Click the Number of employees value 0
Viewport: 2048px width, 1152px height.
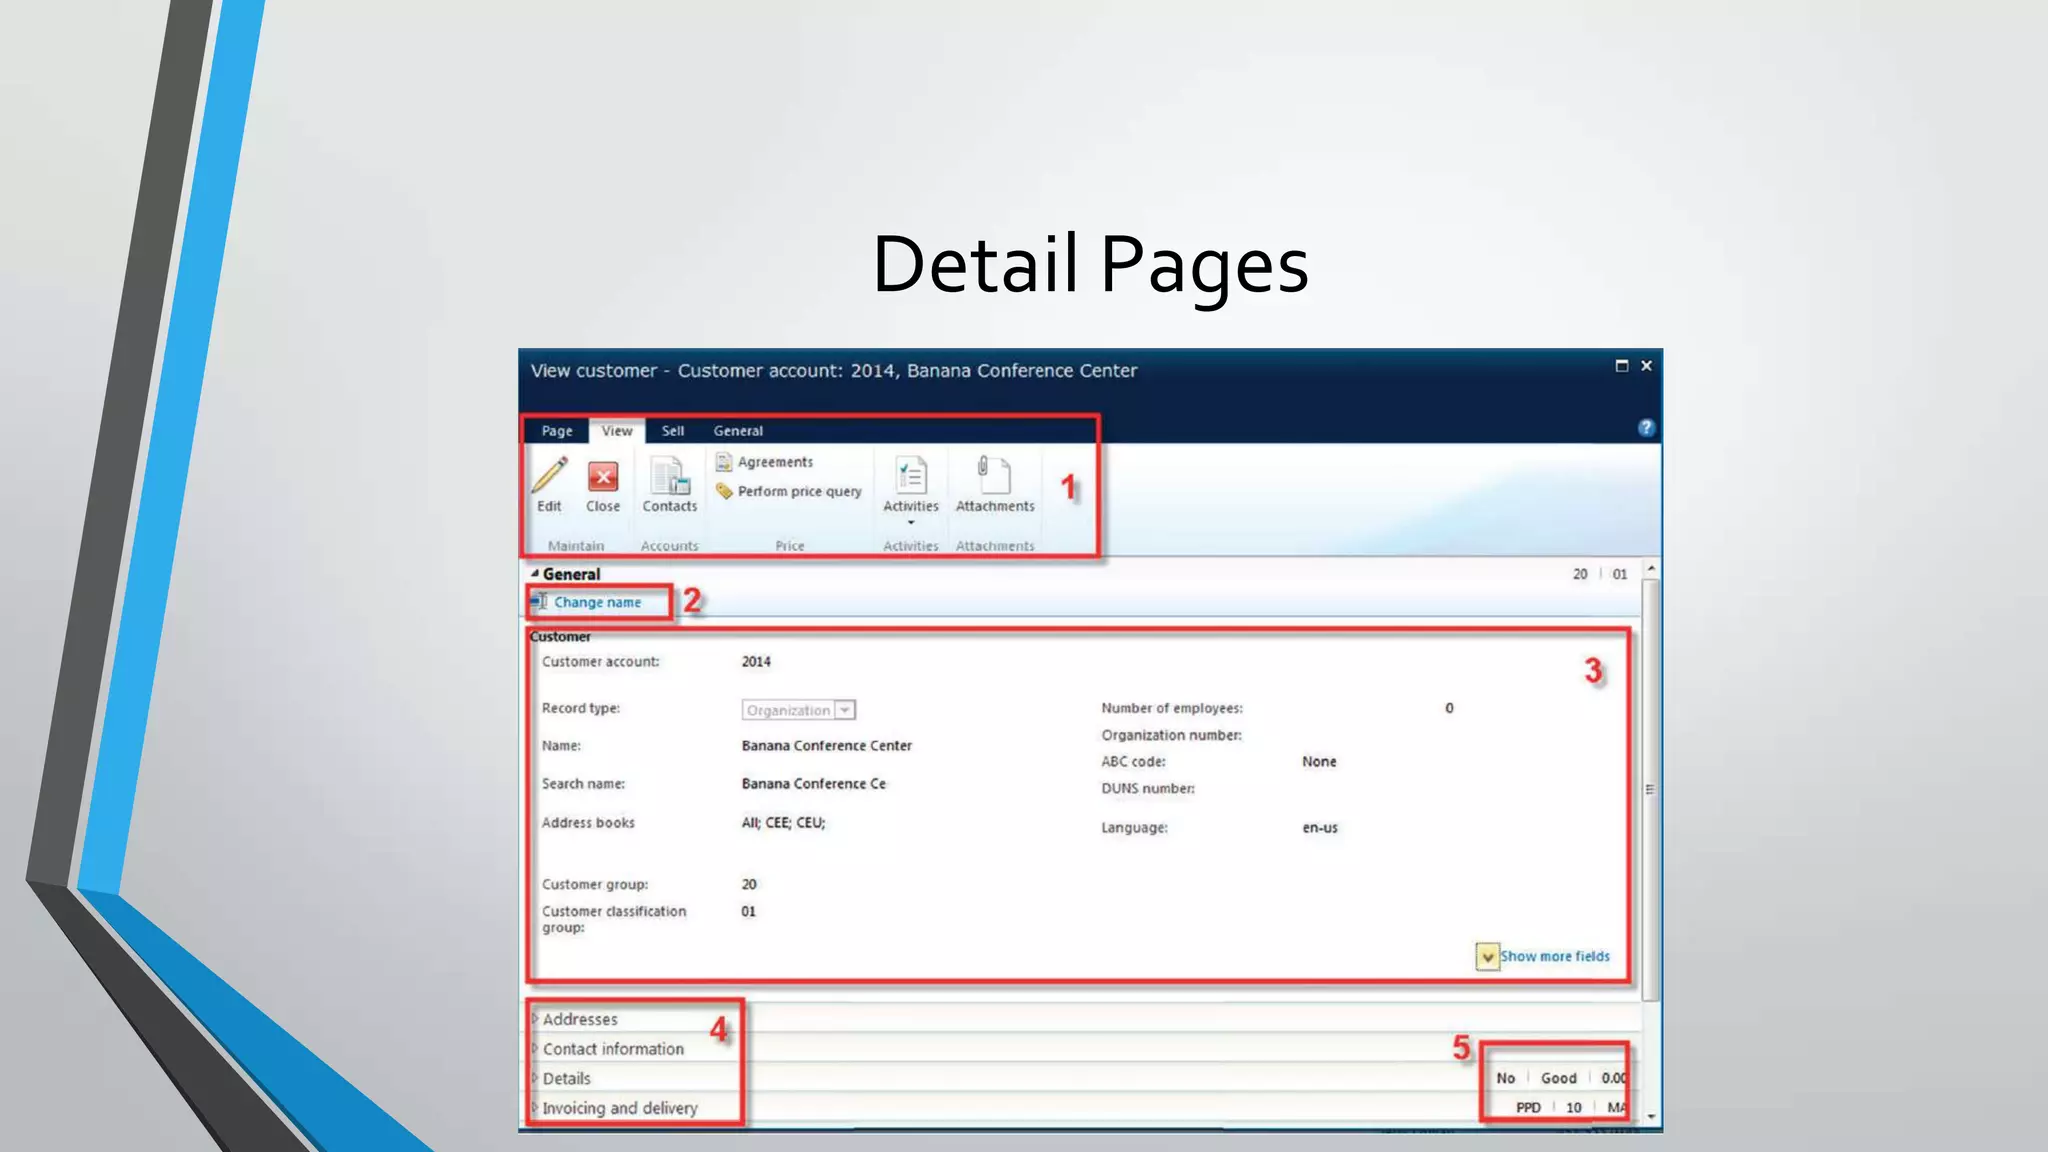pos(1449,708)
